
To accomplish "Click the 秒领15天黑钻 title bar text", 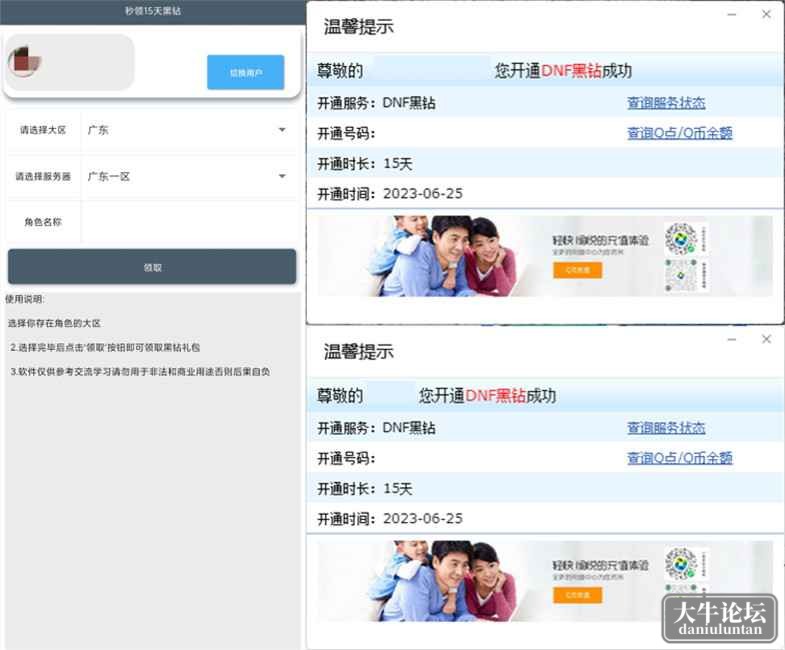I will click(153, 11).
